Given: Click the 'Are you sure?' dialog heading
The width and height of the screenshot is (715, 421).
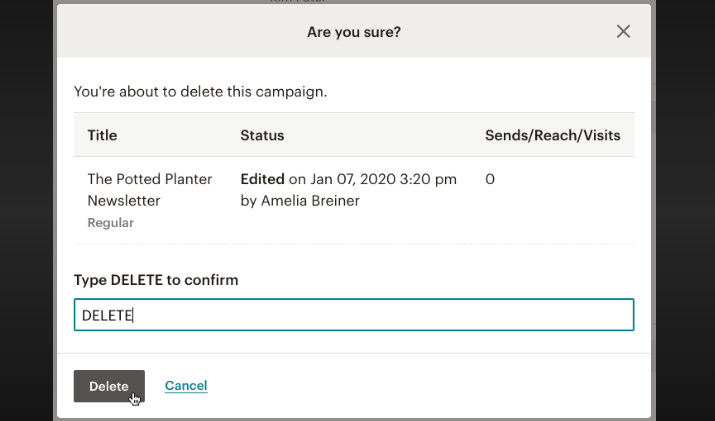Looking at the screenshot, I should 354,32.
